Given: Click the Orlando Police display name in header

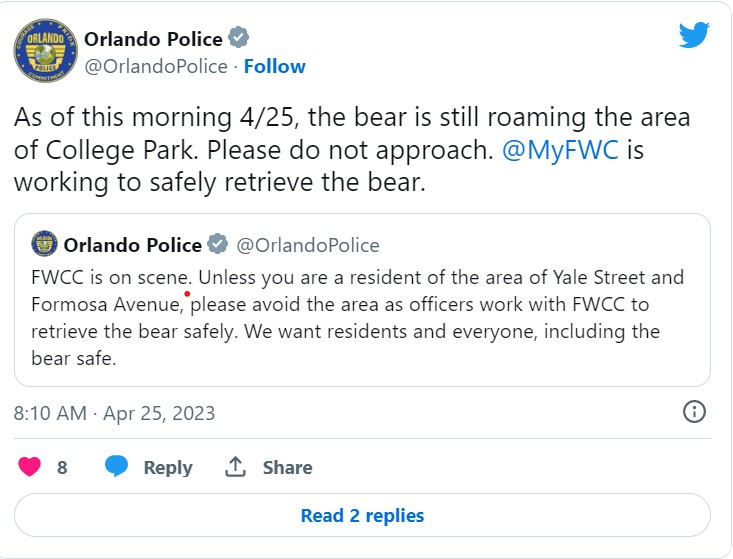Looking at the screenshot, I should [x=153, y=39].
